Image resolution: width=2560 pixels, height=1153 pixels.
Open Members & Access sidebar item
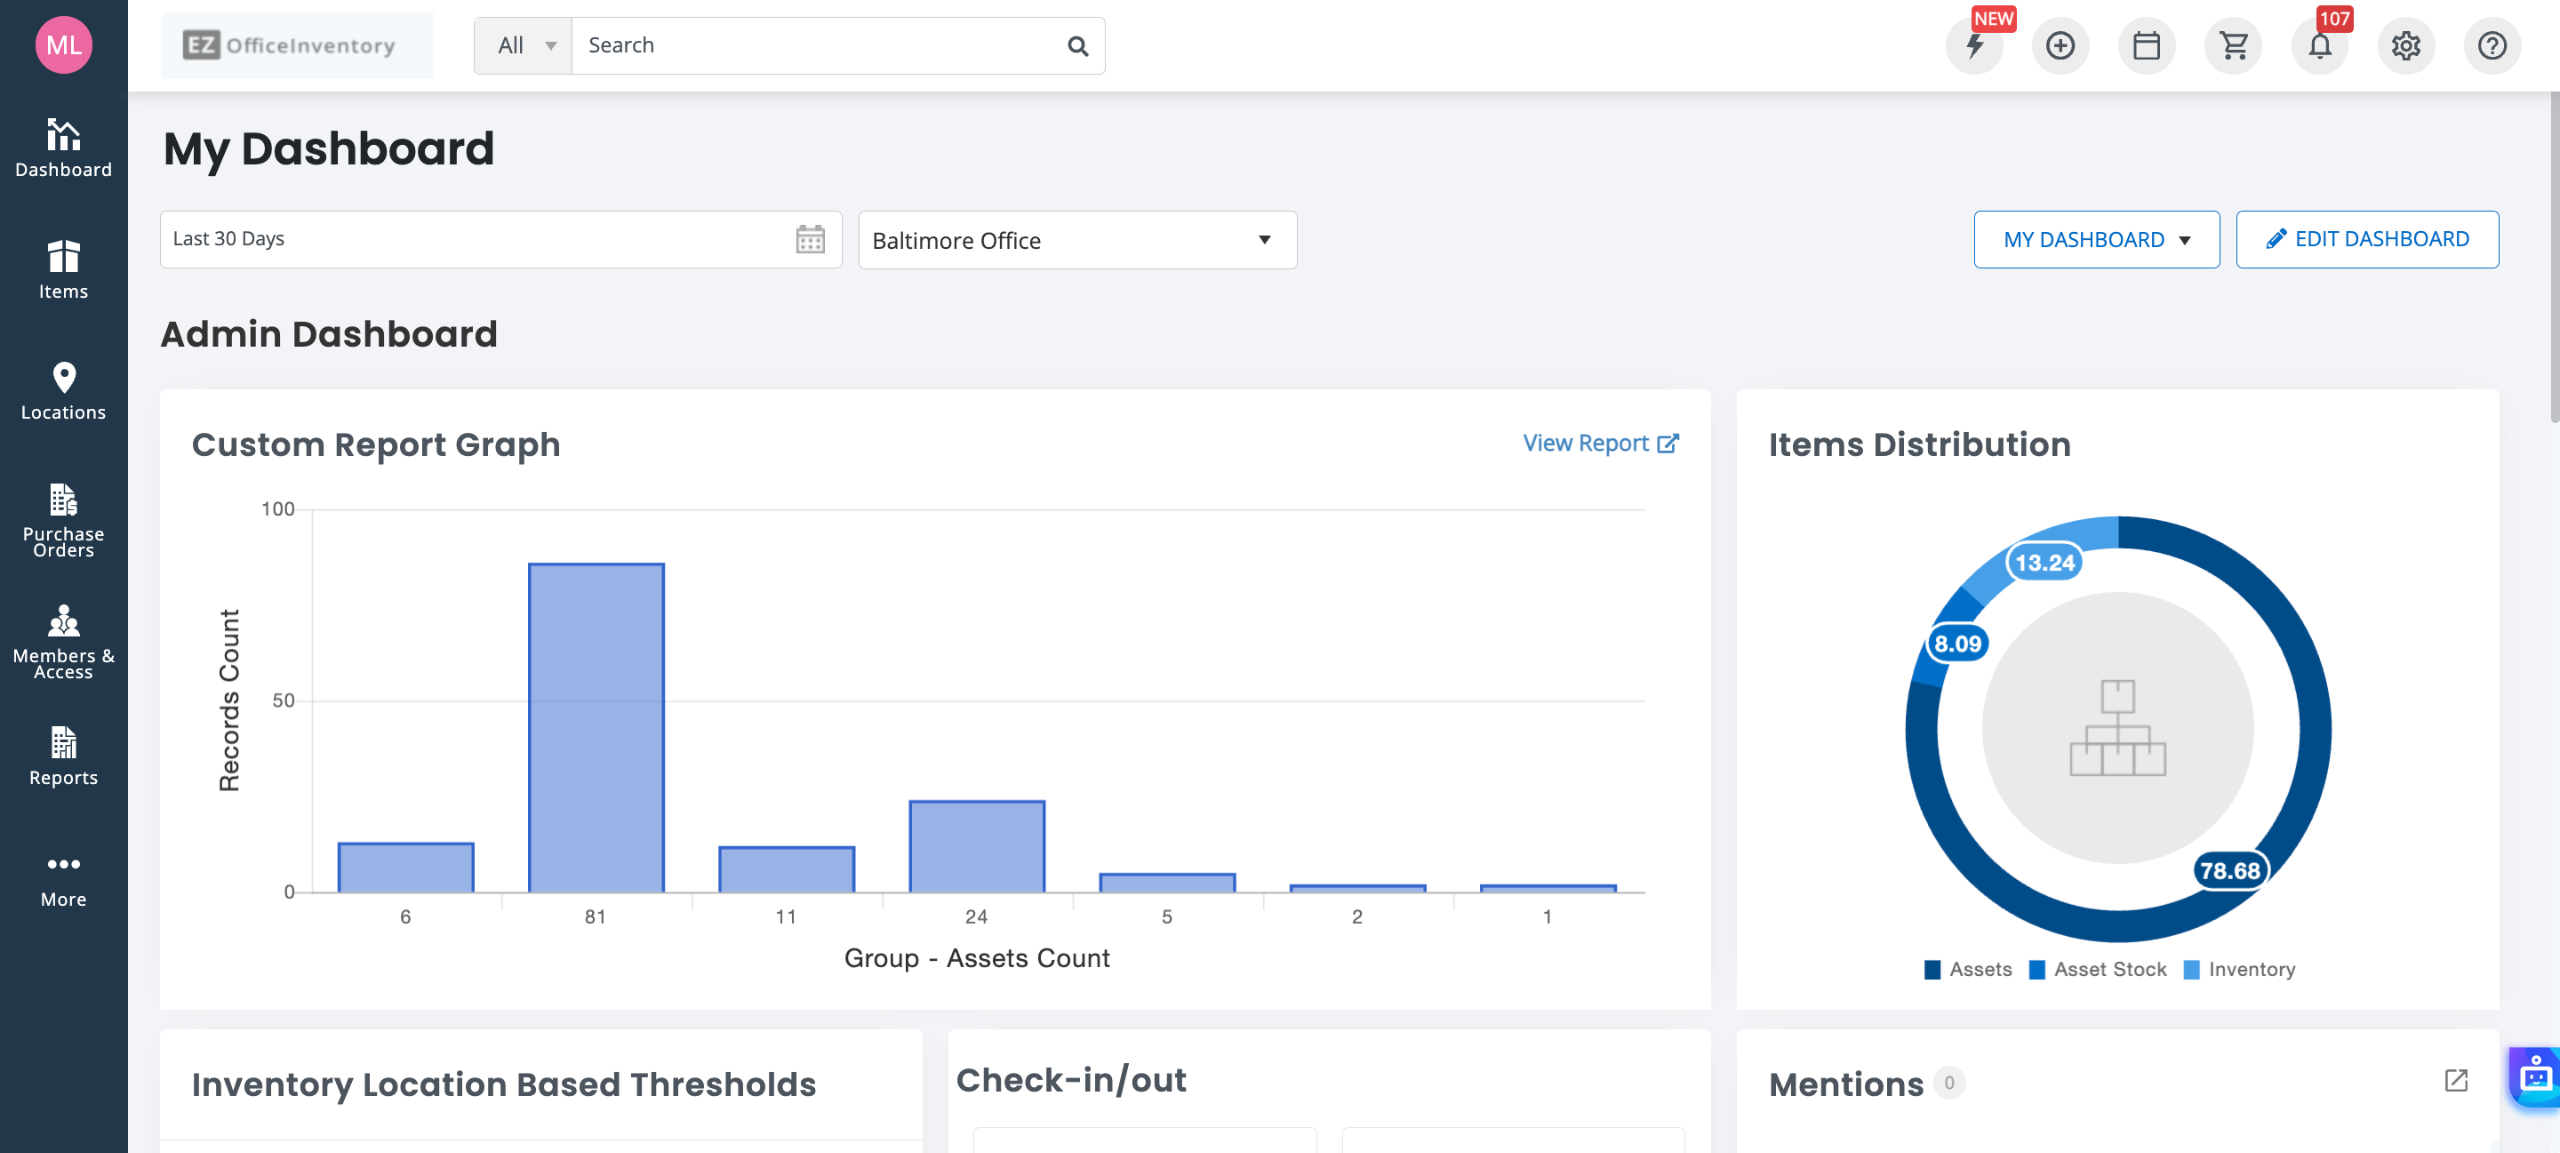[63, 642]
